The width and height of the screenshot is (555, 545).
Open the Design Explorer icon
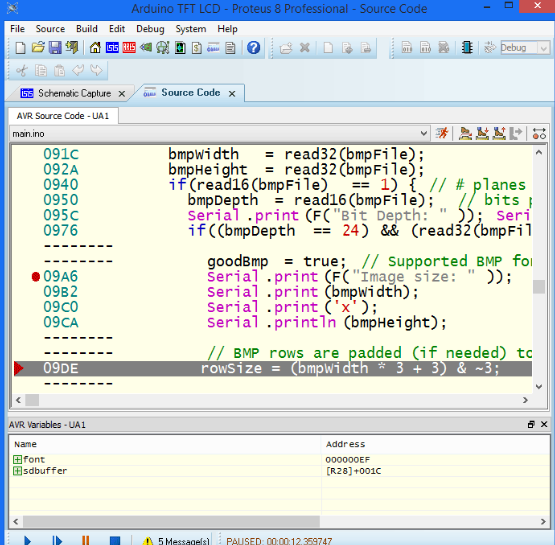click(x=180, y=47)
